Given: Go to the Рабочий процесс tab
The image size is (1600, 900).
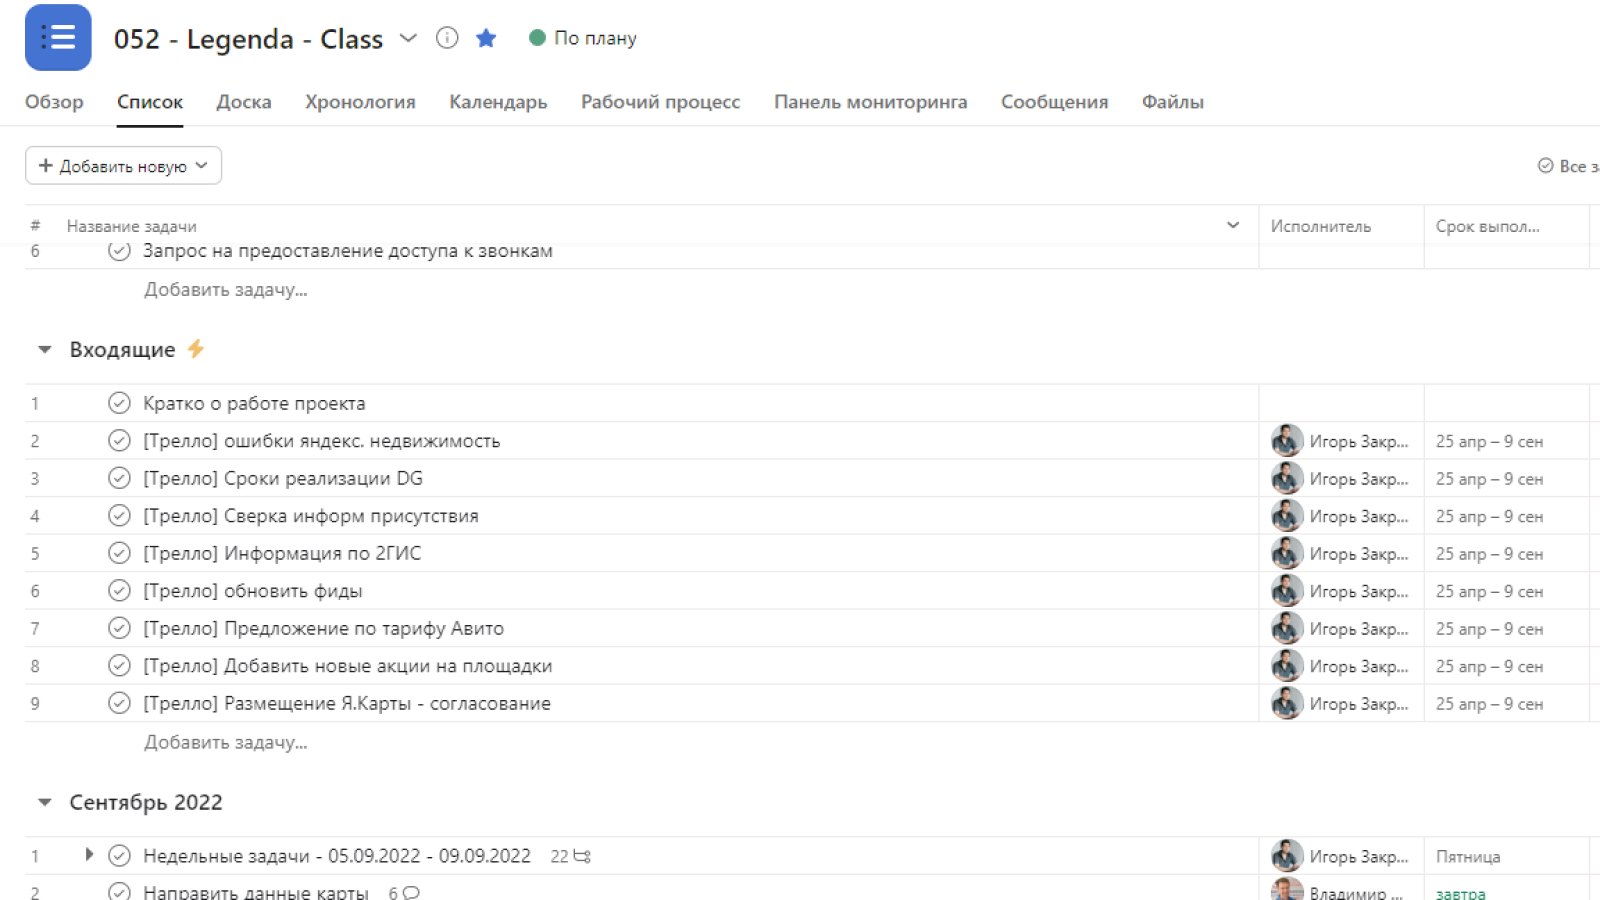Looking at the screenshot, I should pyautogui.click(x=661, y=102).
